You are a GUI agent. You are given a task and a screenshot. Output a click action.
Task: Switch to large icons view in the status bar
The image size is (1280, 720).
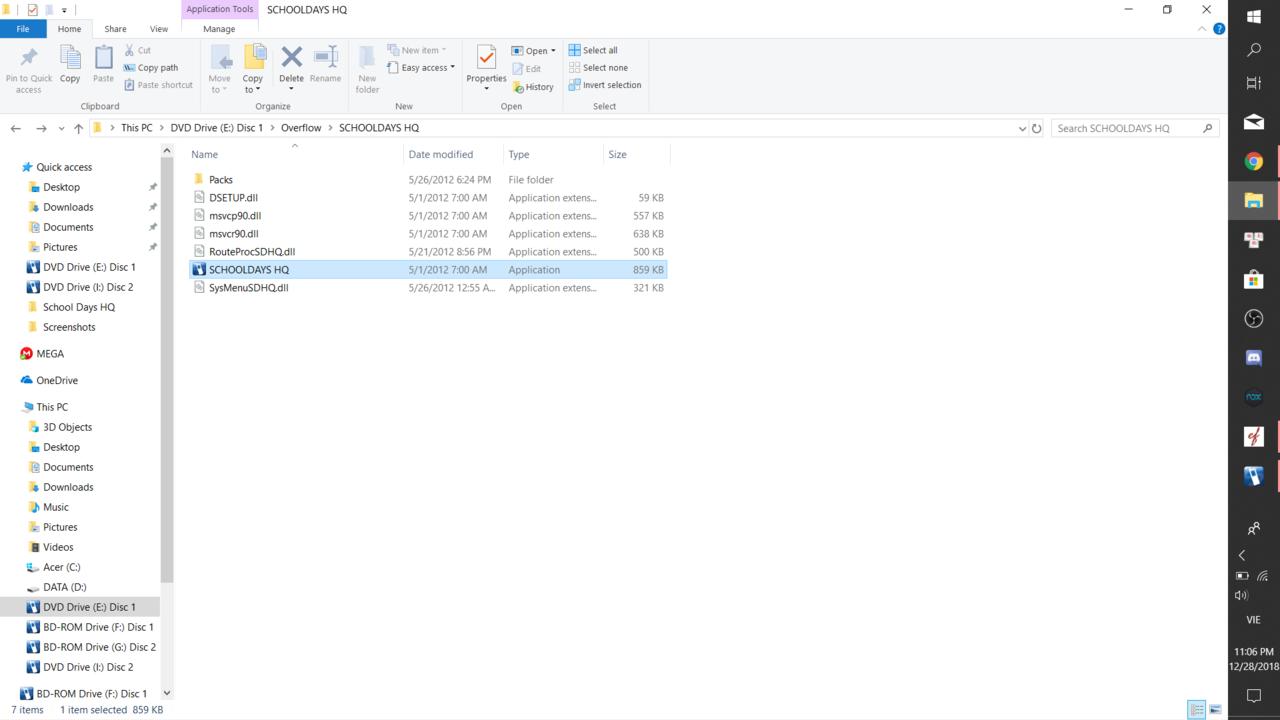[1215, 710]
